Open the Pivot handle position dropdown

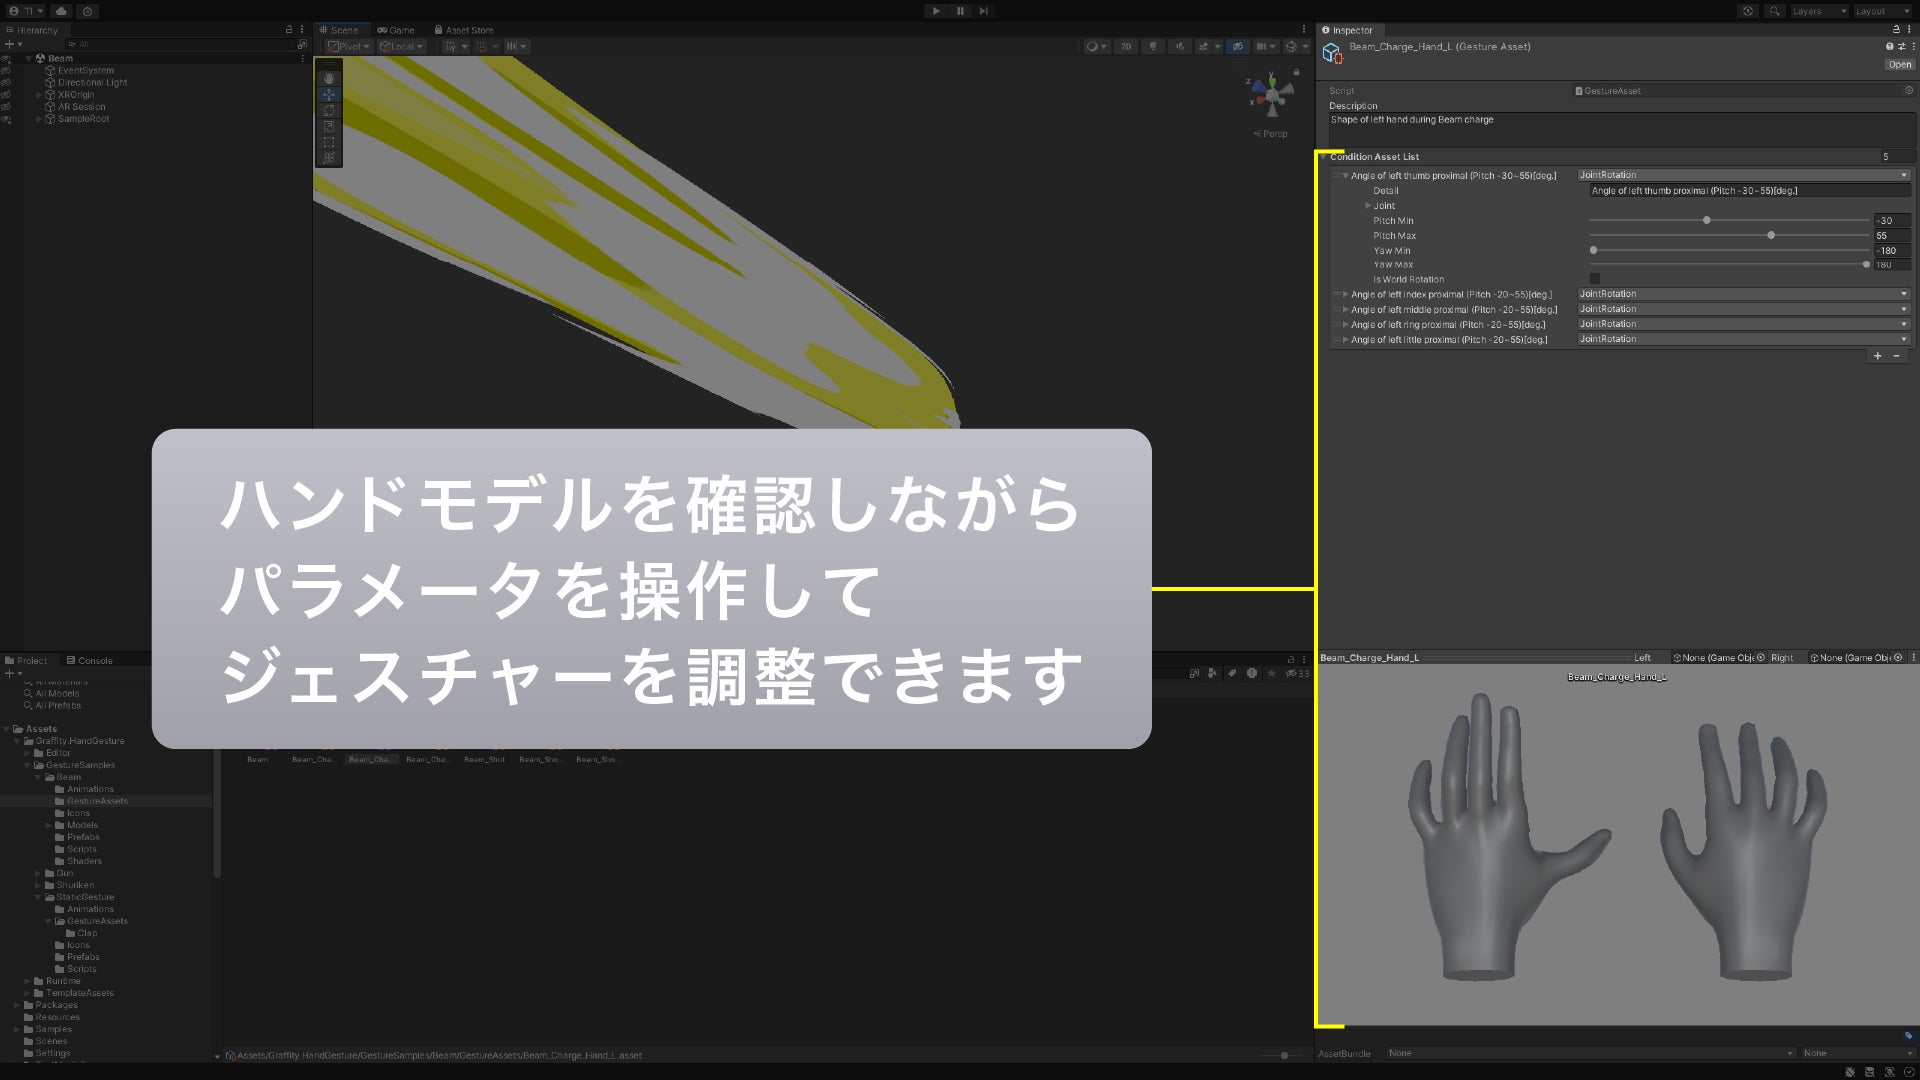pos(348,46)
